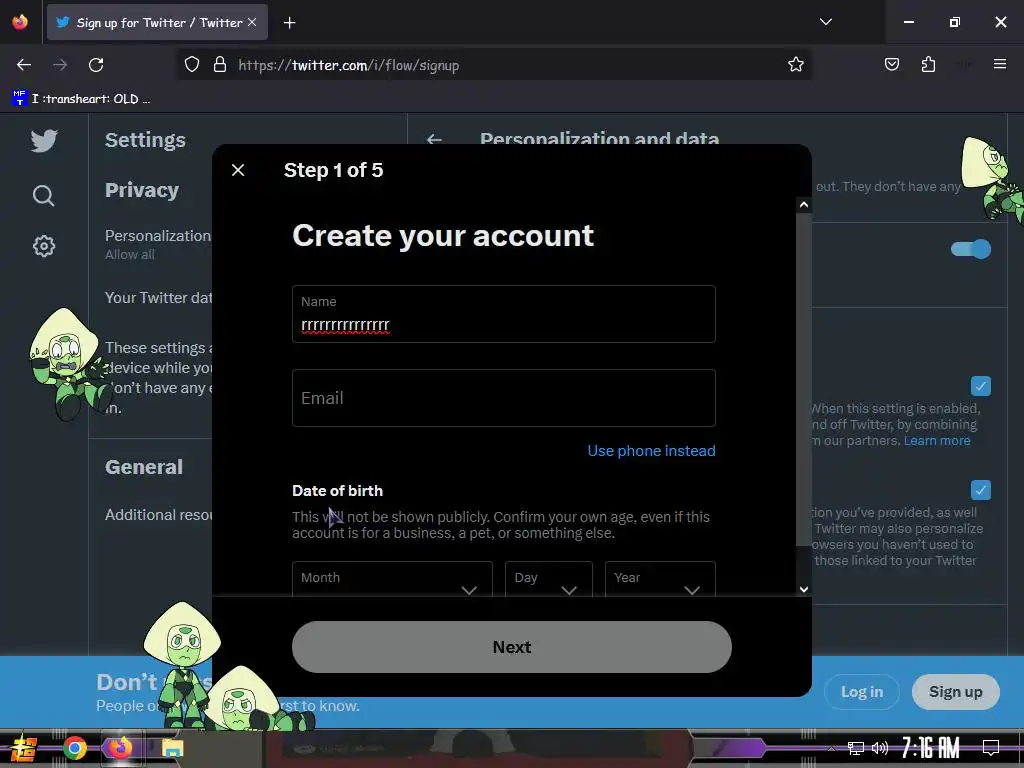This screenshot has height=768, width=1024.
Task: Open the Firefox hamburger menu
Action: 999,64
